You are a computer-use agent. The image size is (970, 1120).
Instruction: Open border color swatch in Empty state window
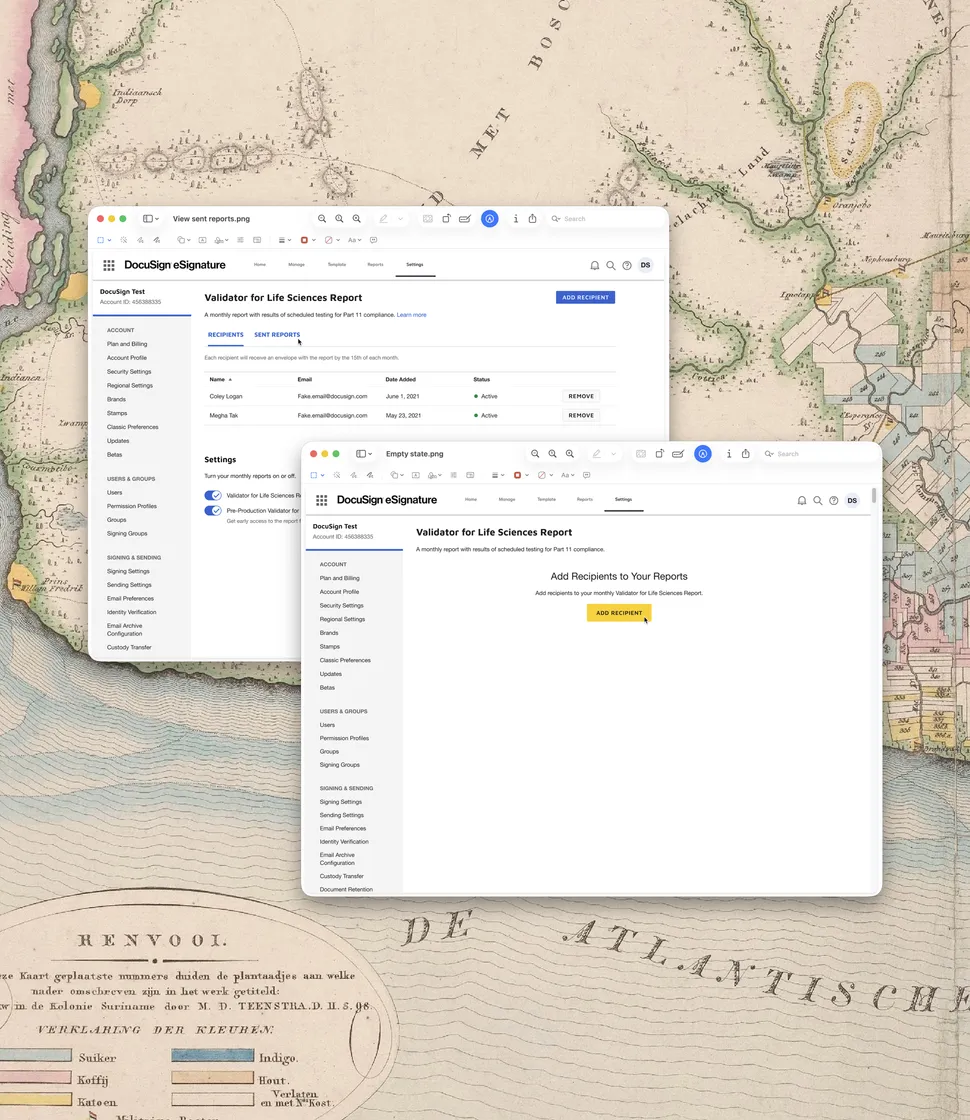[520, 475]
